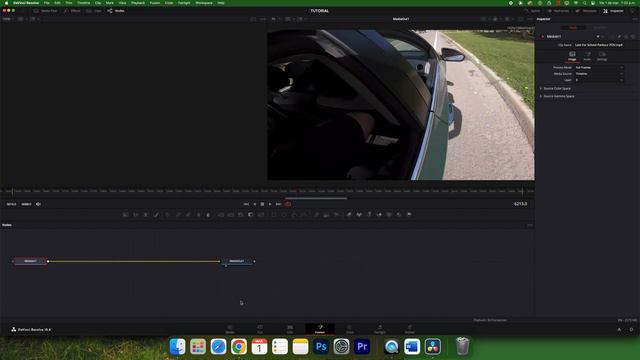Screen dimensions: 640x360
Task: Switch to Fairlight page tab
Action: 380,329
